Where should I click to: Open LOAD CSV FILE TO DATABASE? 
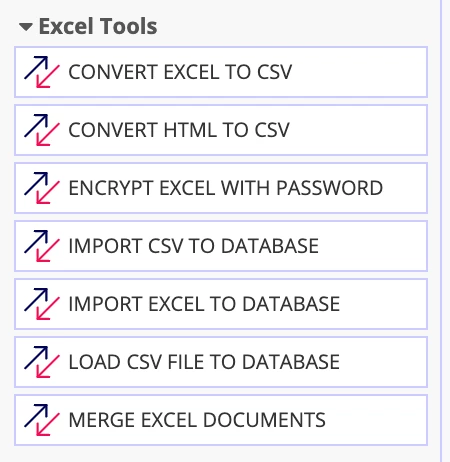click(221, 362)
